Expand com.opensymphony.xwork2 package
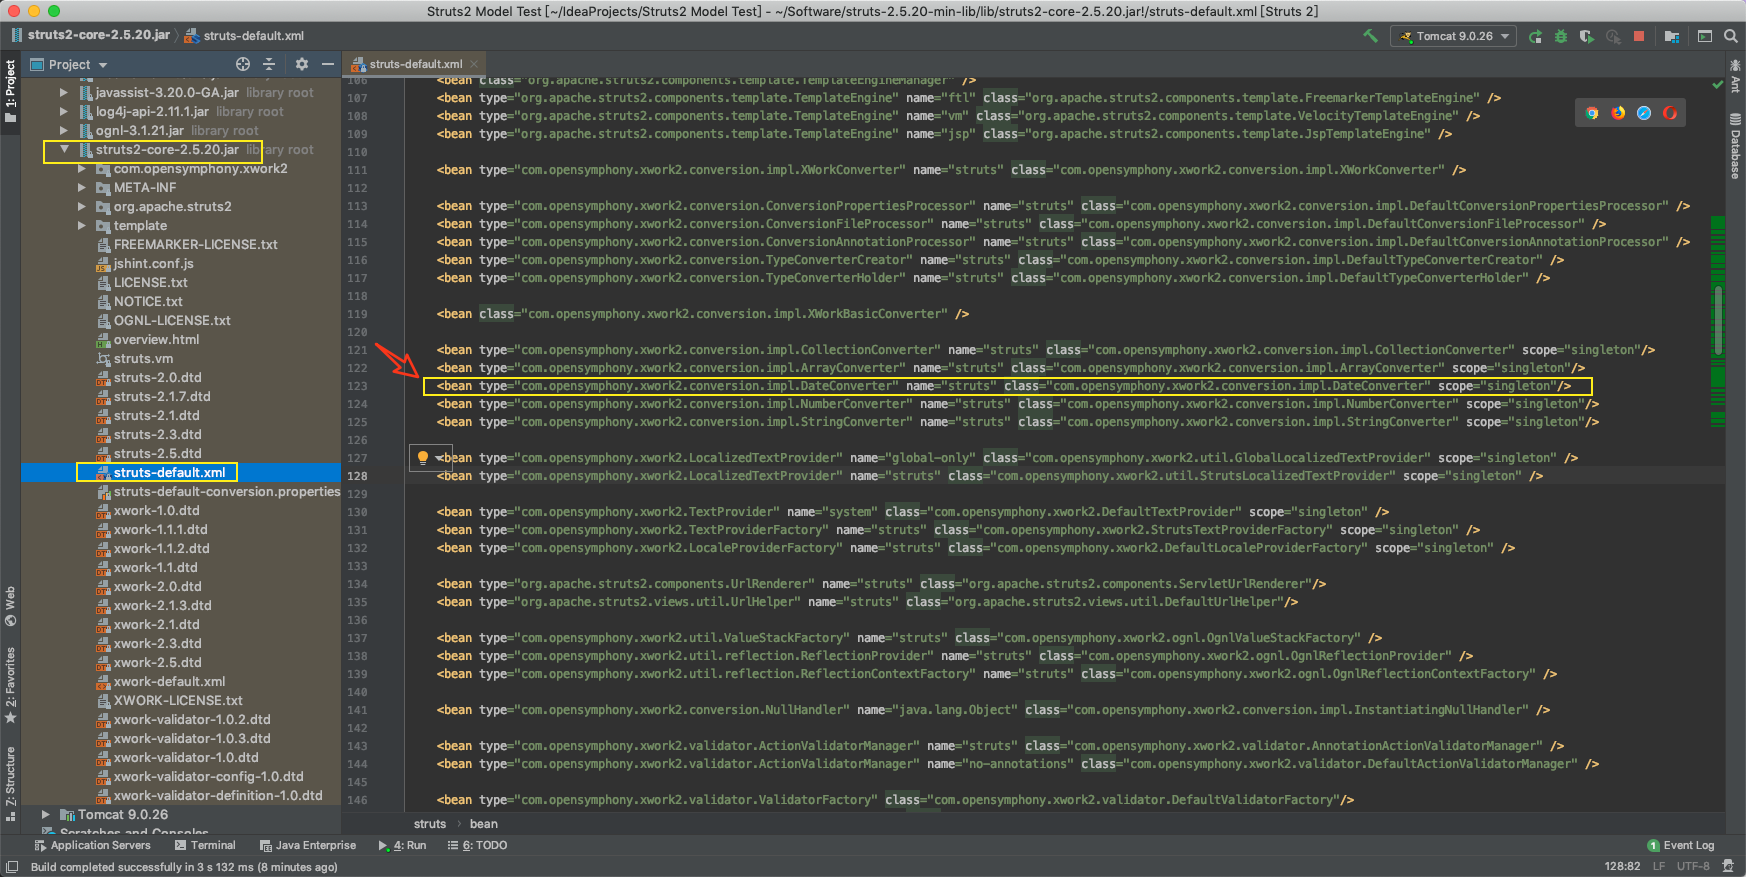 [x=82, y=169]
